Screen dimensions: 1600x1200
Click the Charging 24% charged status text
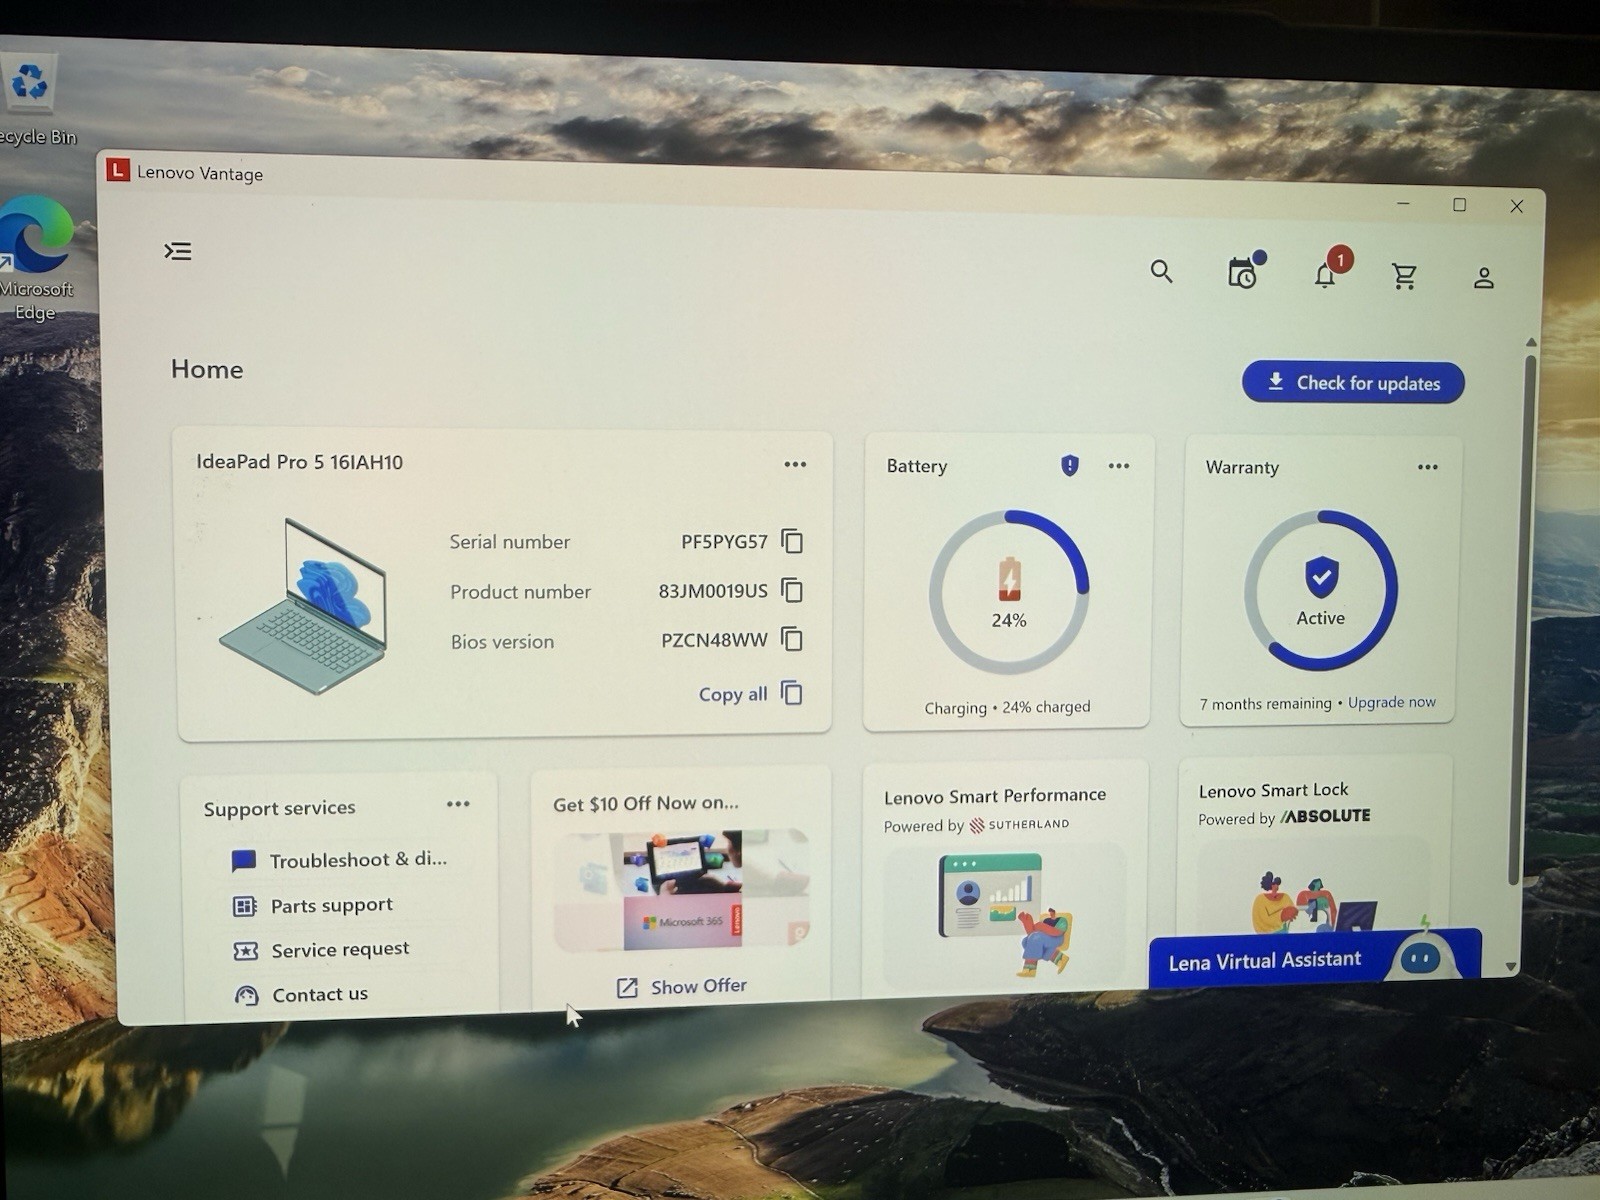click(x=1007, y=707)
